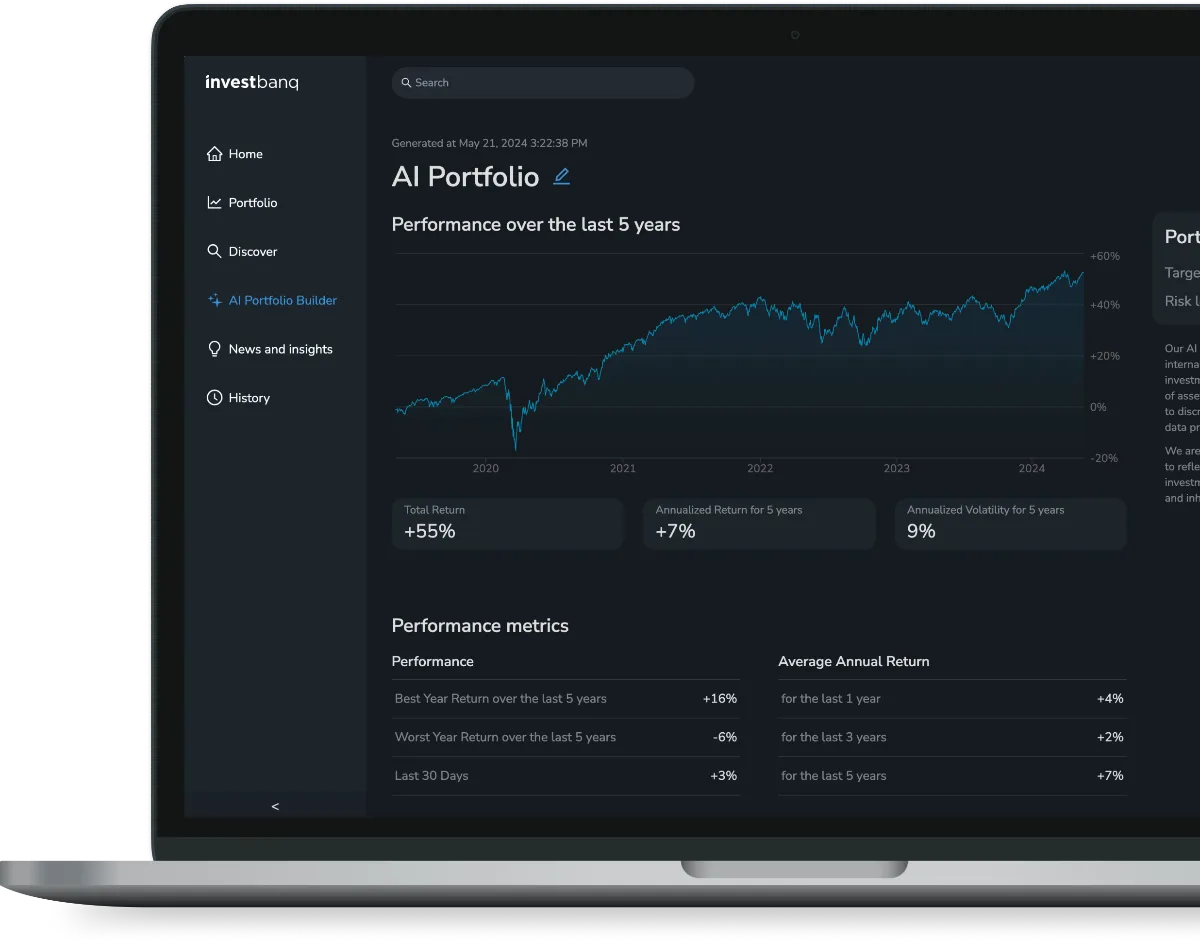Select the Portfolio menu label
1200x942 pixels.
click(x=253, y=203)
